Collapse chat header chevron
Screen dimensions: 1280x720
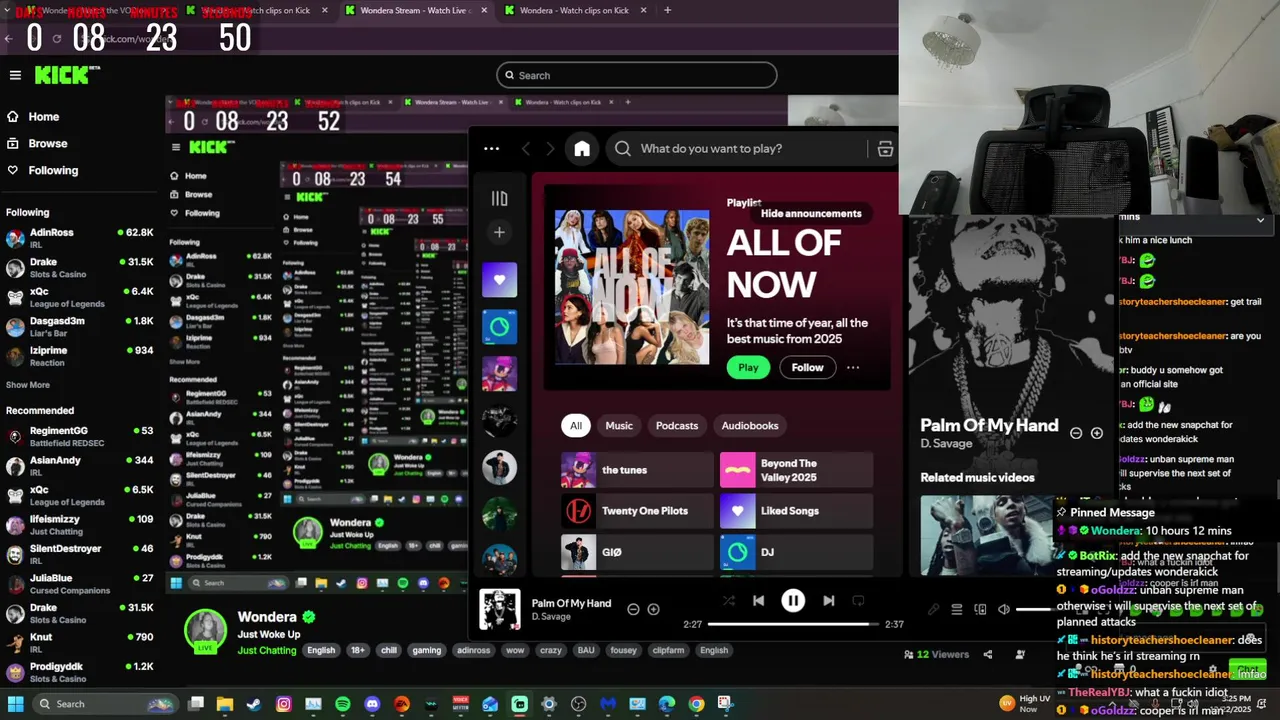click(1260, 219)
